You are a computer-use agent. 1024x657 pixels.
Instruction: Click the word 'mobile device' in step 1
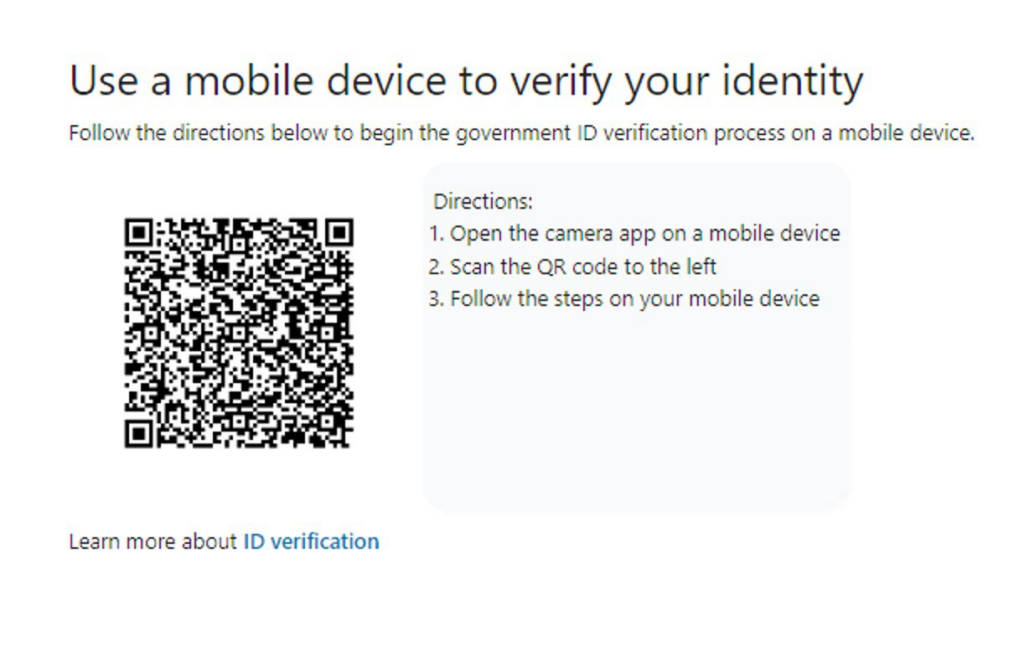(775, 234)
